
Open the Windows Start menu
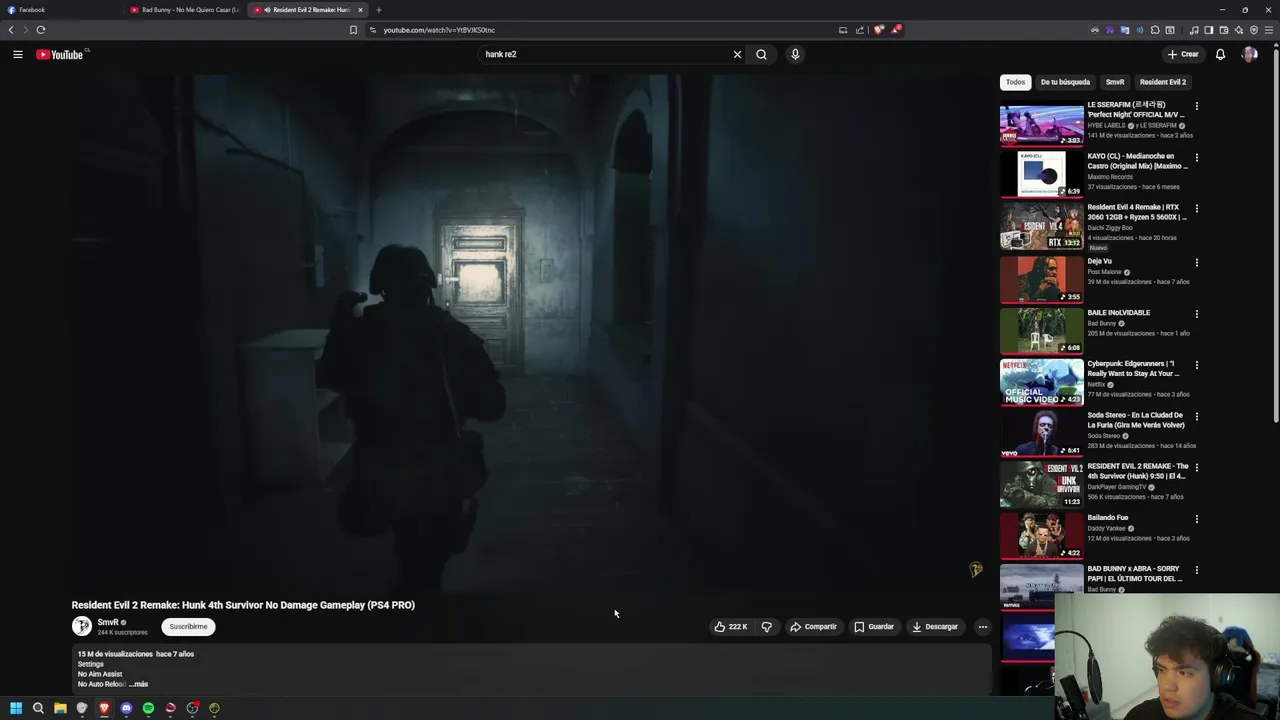tap(16, 708)
